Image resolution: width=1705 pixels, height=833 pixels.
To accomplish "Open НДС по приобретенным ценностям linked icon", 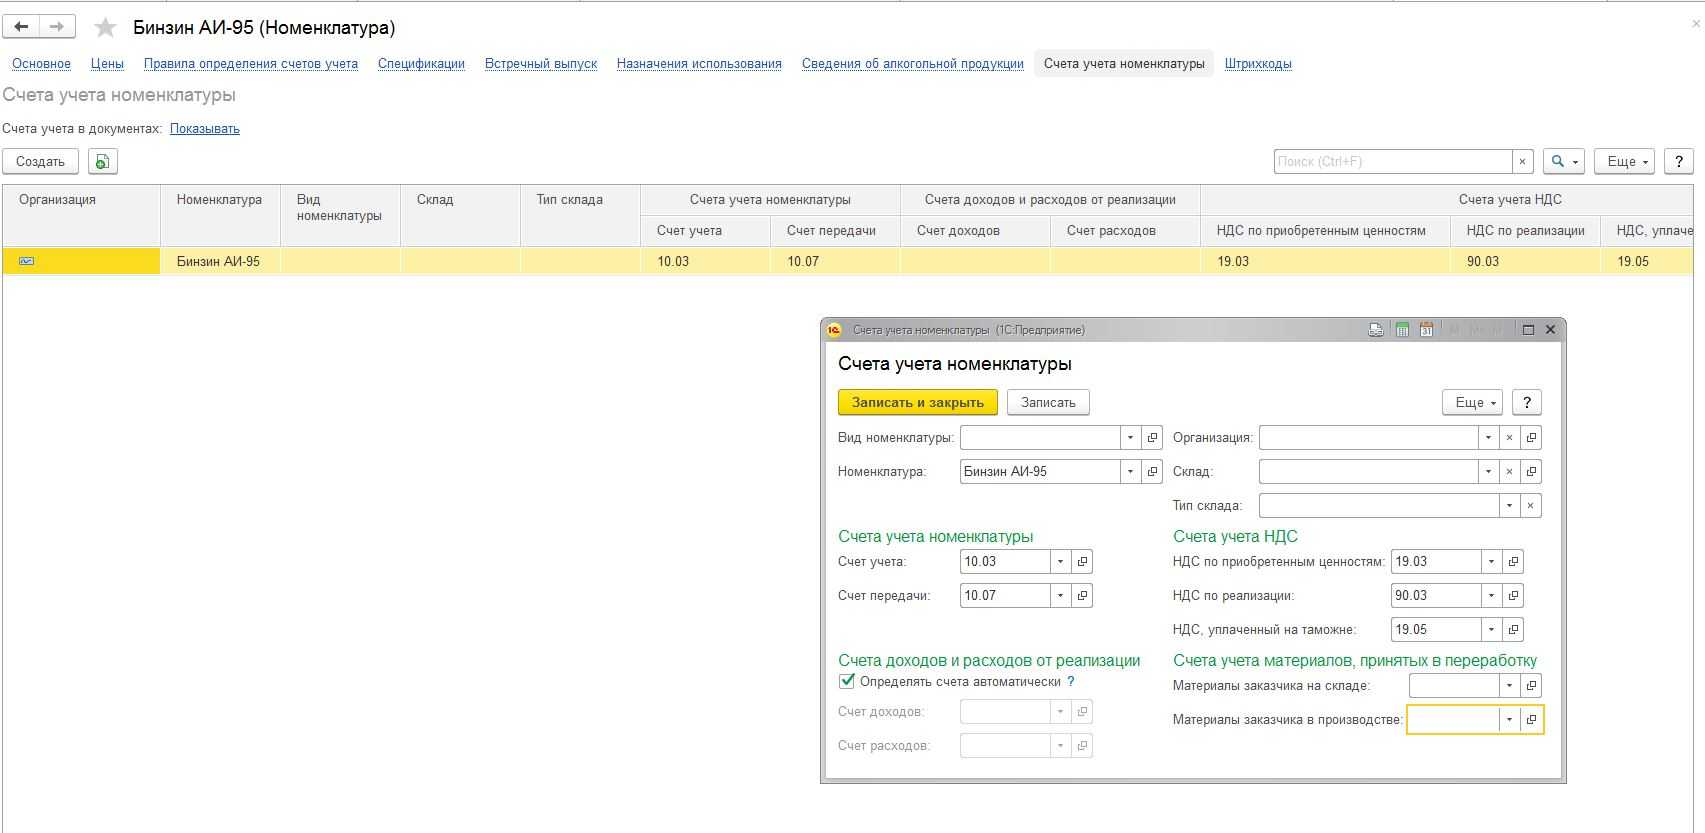I will pos(1513,561).
